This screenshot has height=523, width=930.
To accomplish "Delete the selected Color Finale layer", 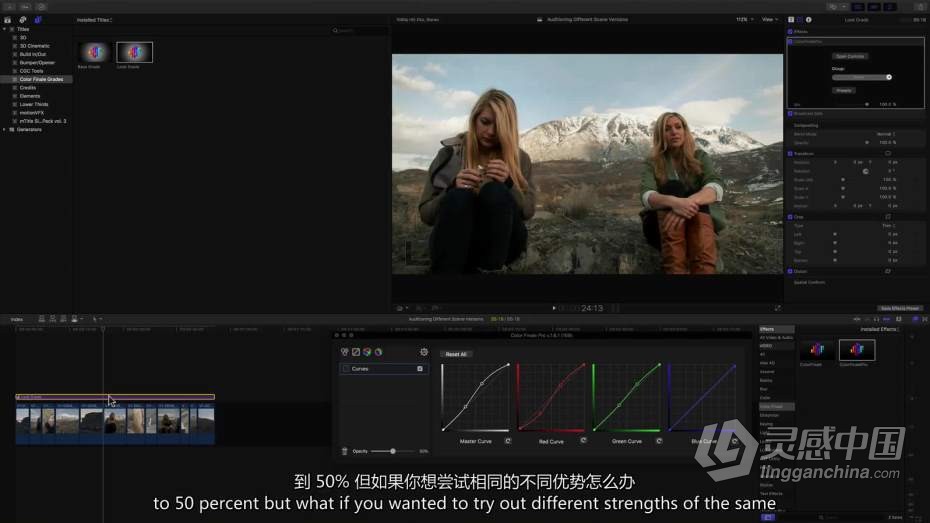I will pyautogui.click(x=345, y=451).
